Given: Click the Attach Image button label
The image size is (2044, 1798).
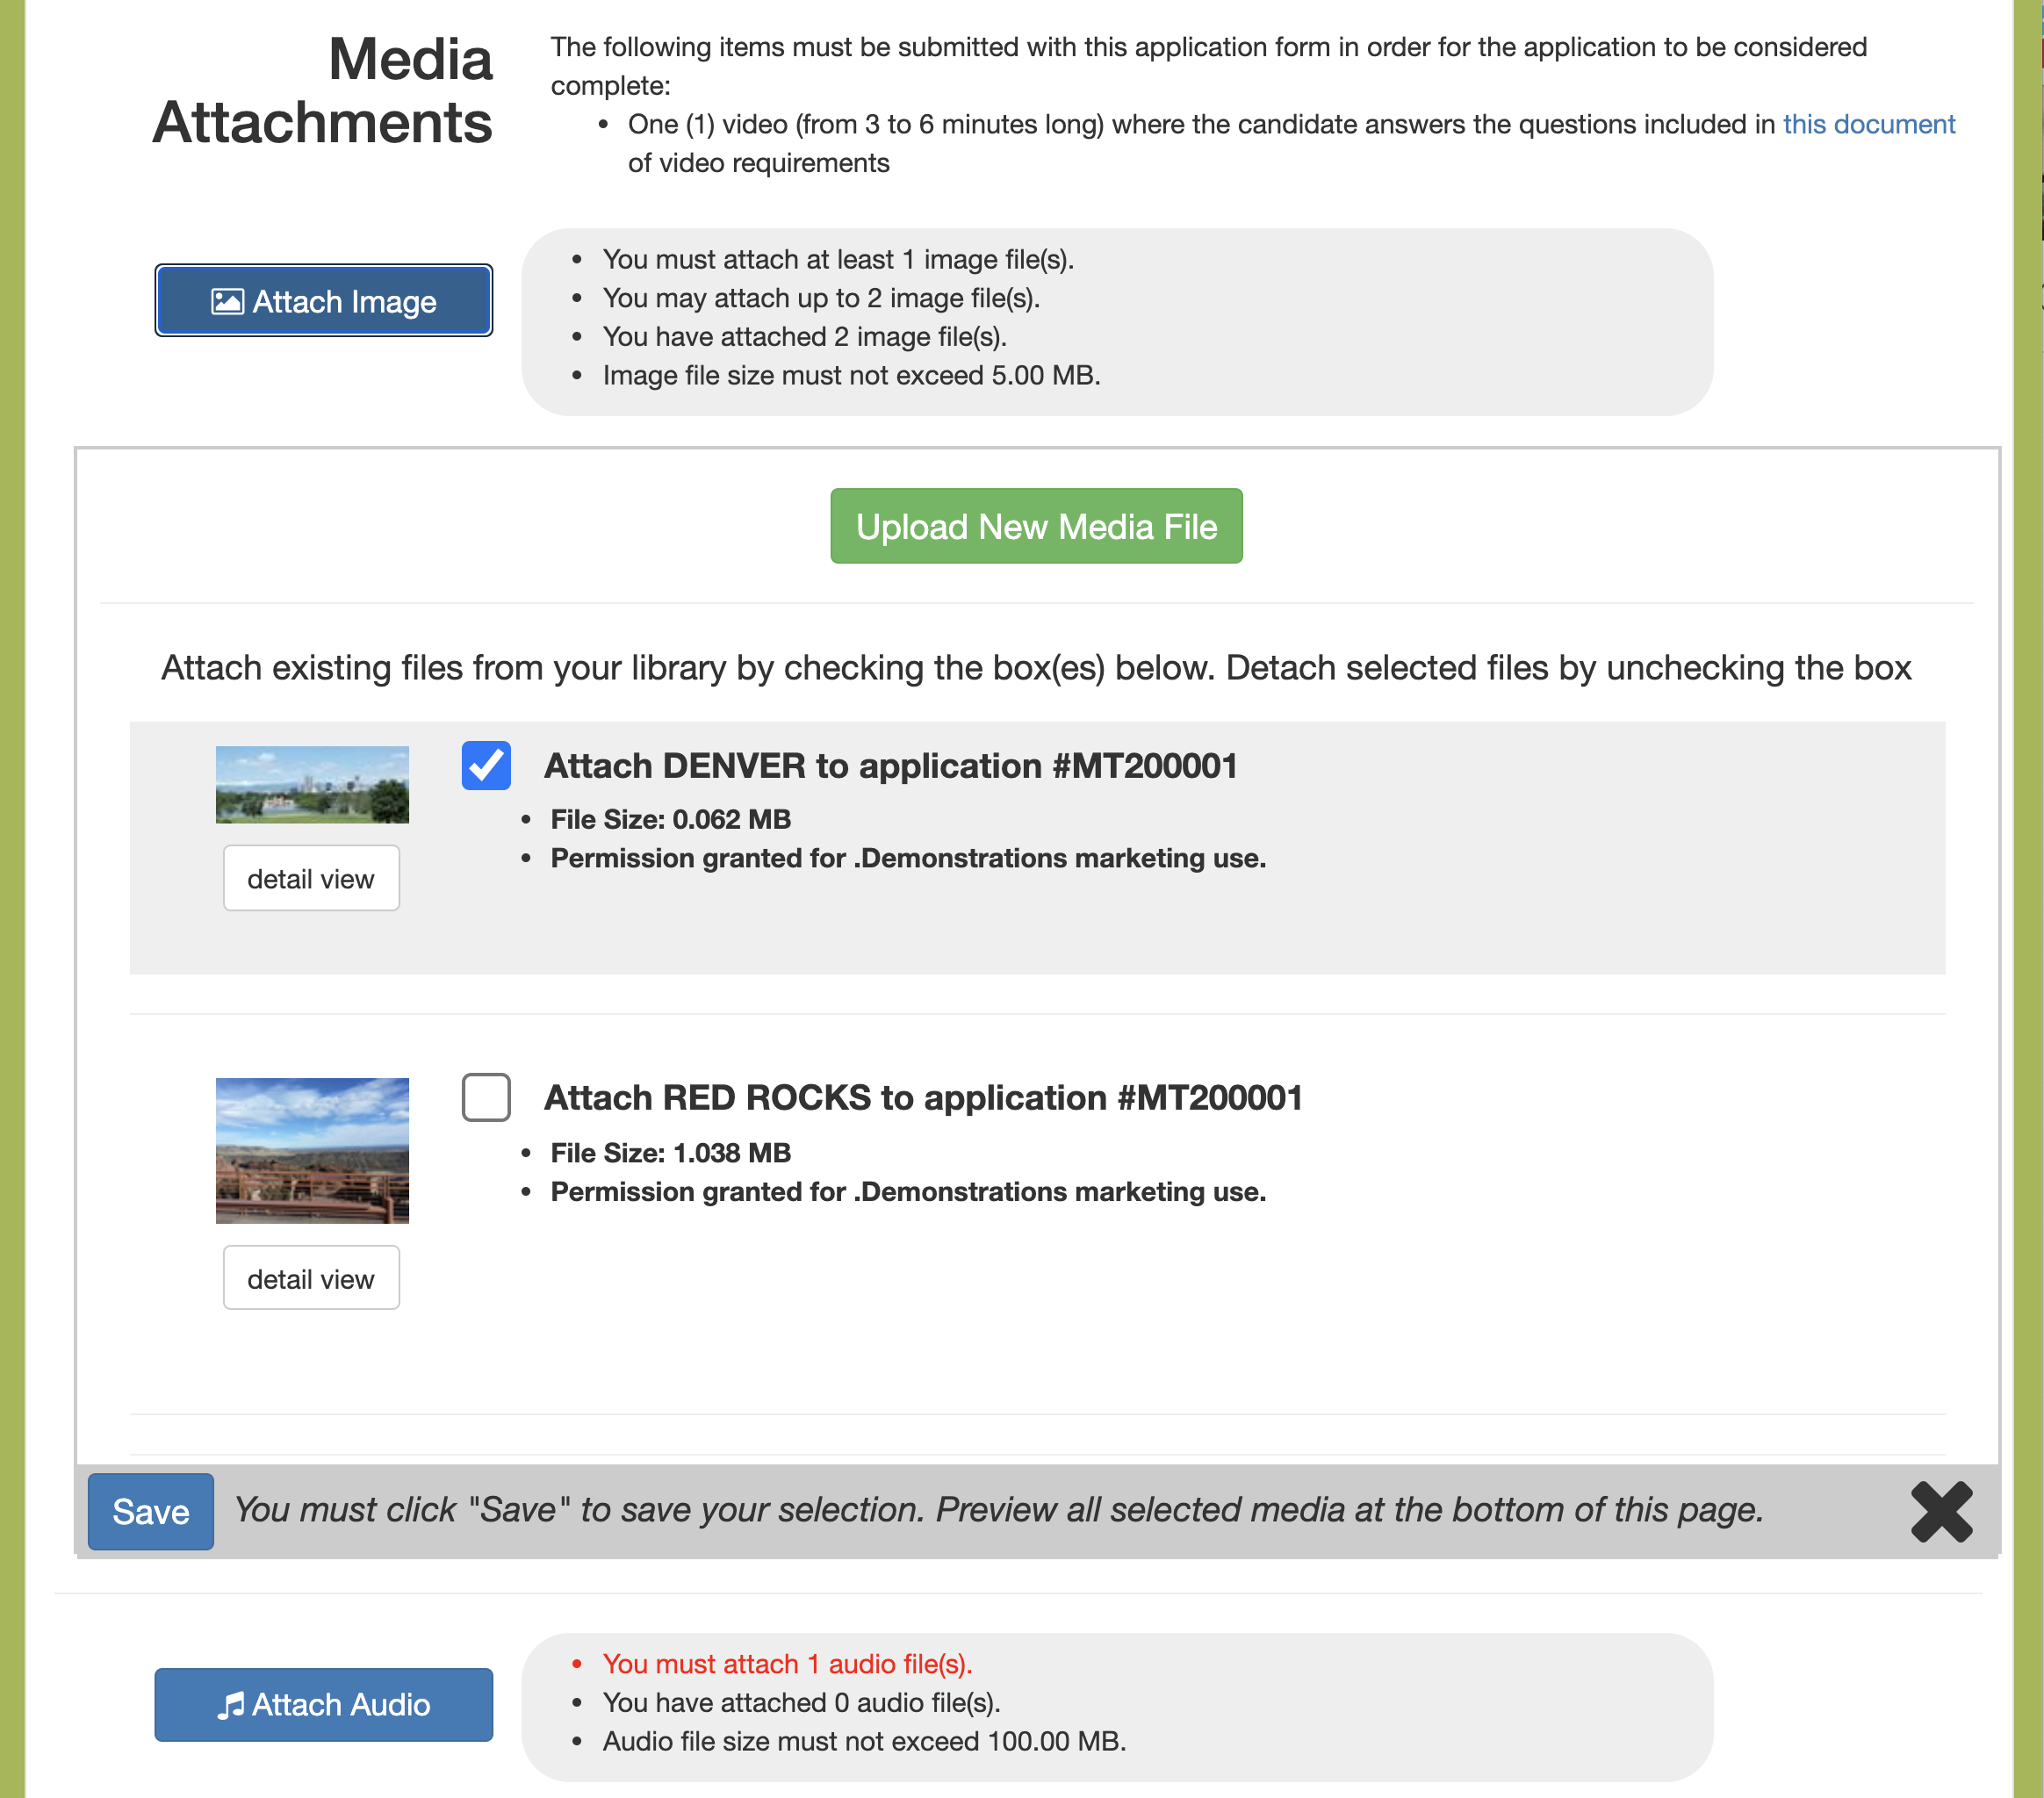Looking at the screenshot, I should [344, 301].
